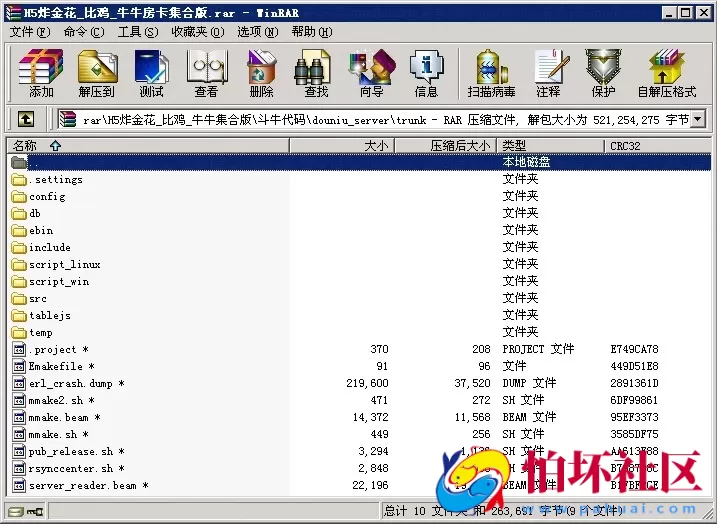The height and width of the screenshot is (524, 717).
Task: Select the src folder icon
Action: click(x=19, y=299)
